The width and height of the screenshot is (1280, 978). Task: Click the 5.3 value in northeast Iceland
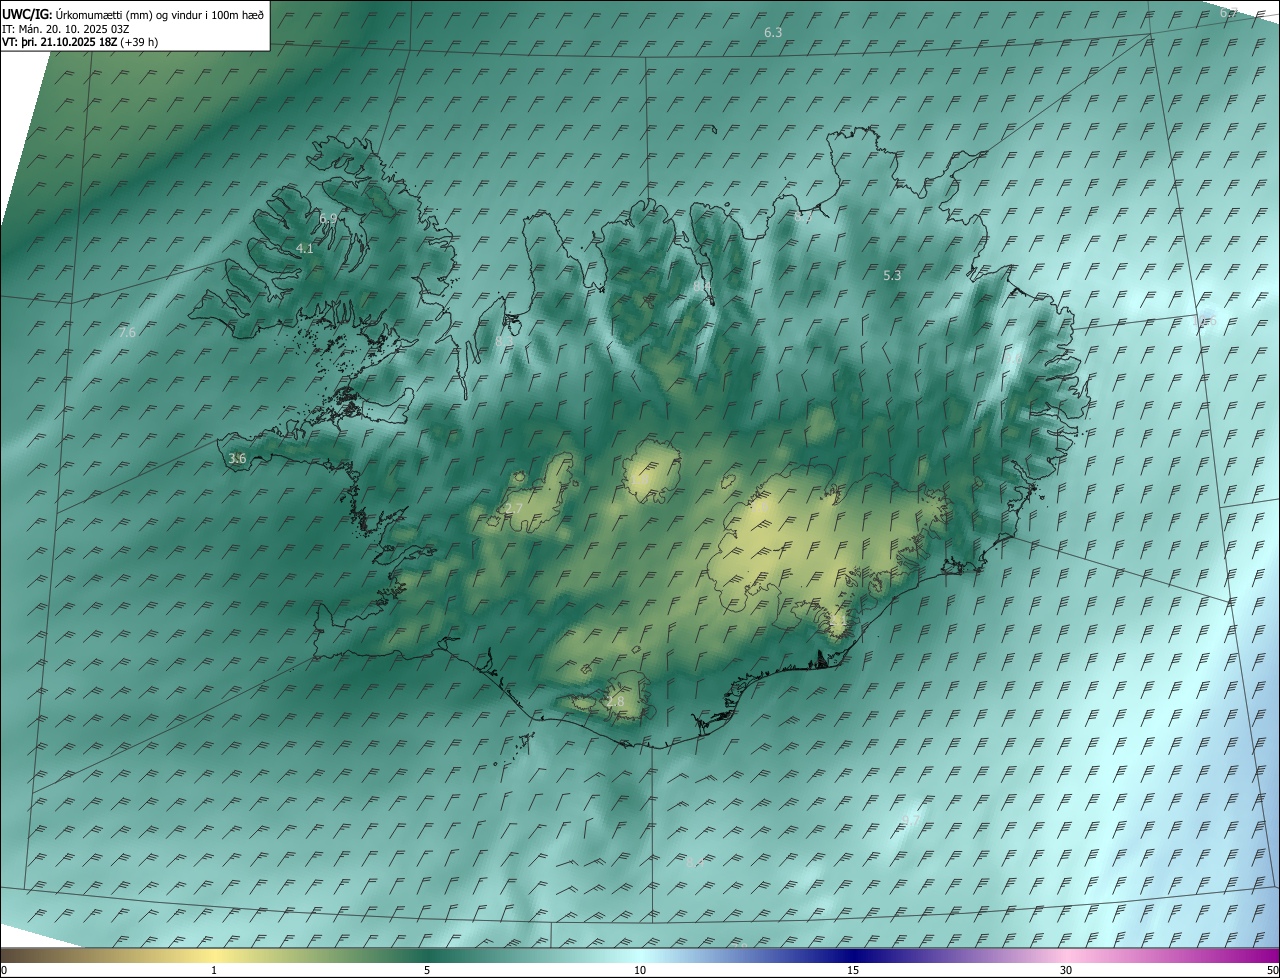tap(893, 275)
